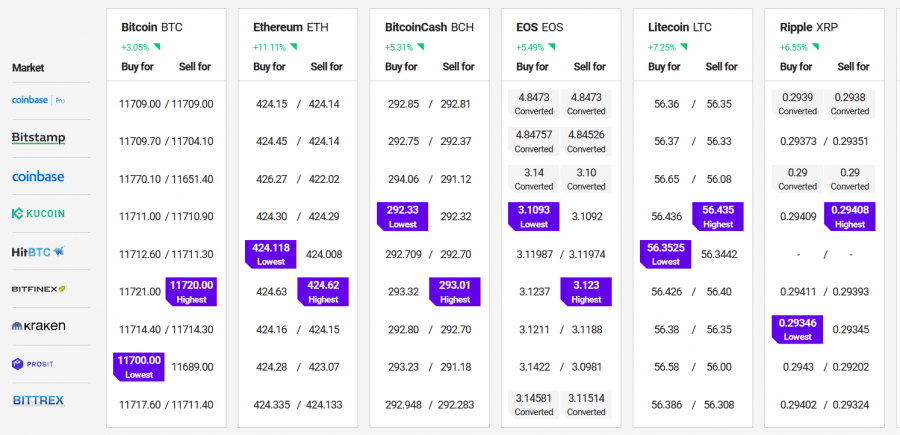This screenshot has height=435, width=900.
Task: Click BitcoinCash sell price 292.283
Action: pyautogui.click(x=456, y=405)
